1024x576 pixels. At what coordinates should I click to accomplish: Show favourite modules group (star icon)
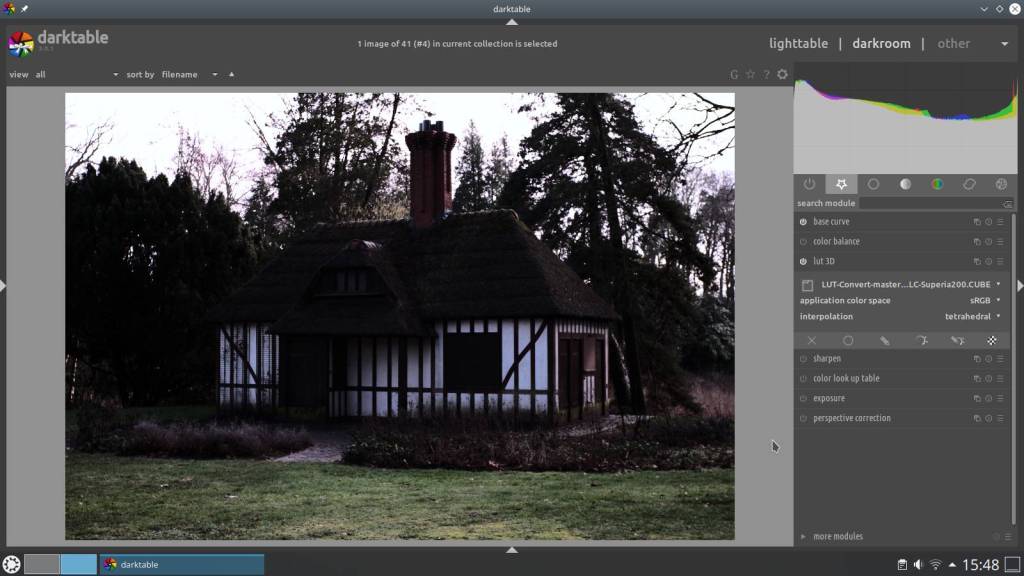tap(841, 184)
